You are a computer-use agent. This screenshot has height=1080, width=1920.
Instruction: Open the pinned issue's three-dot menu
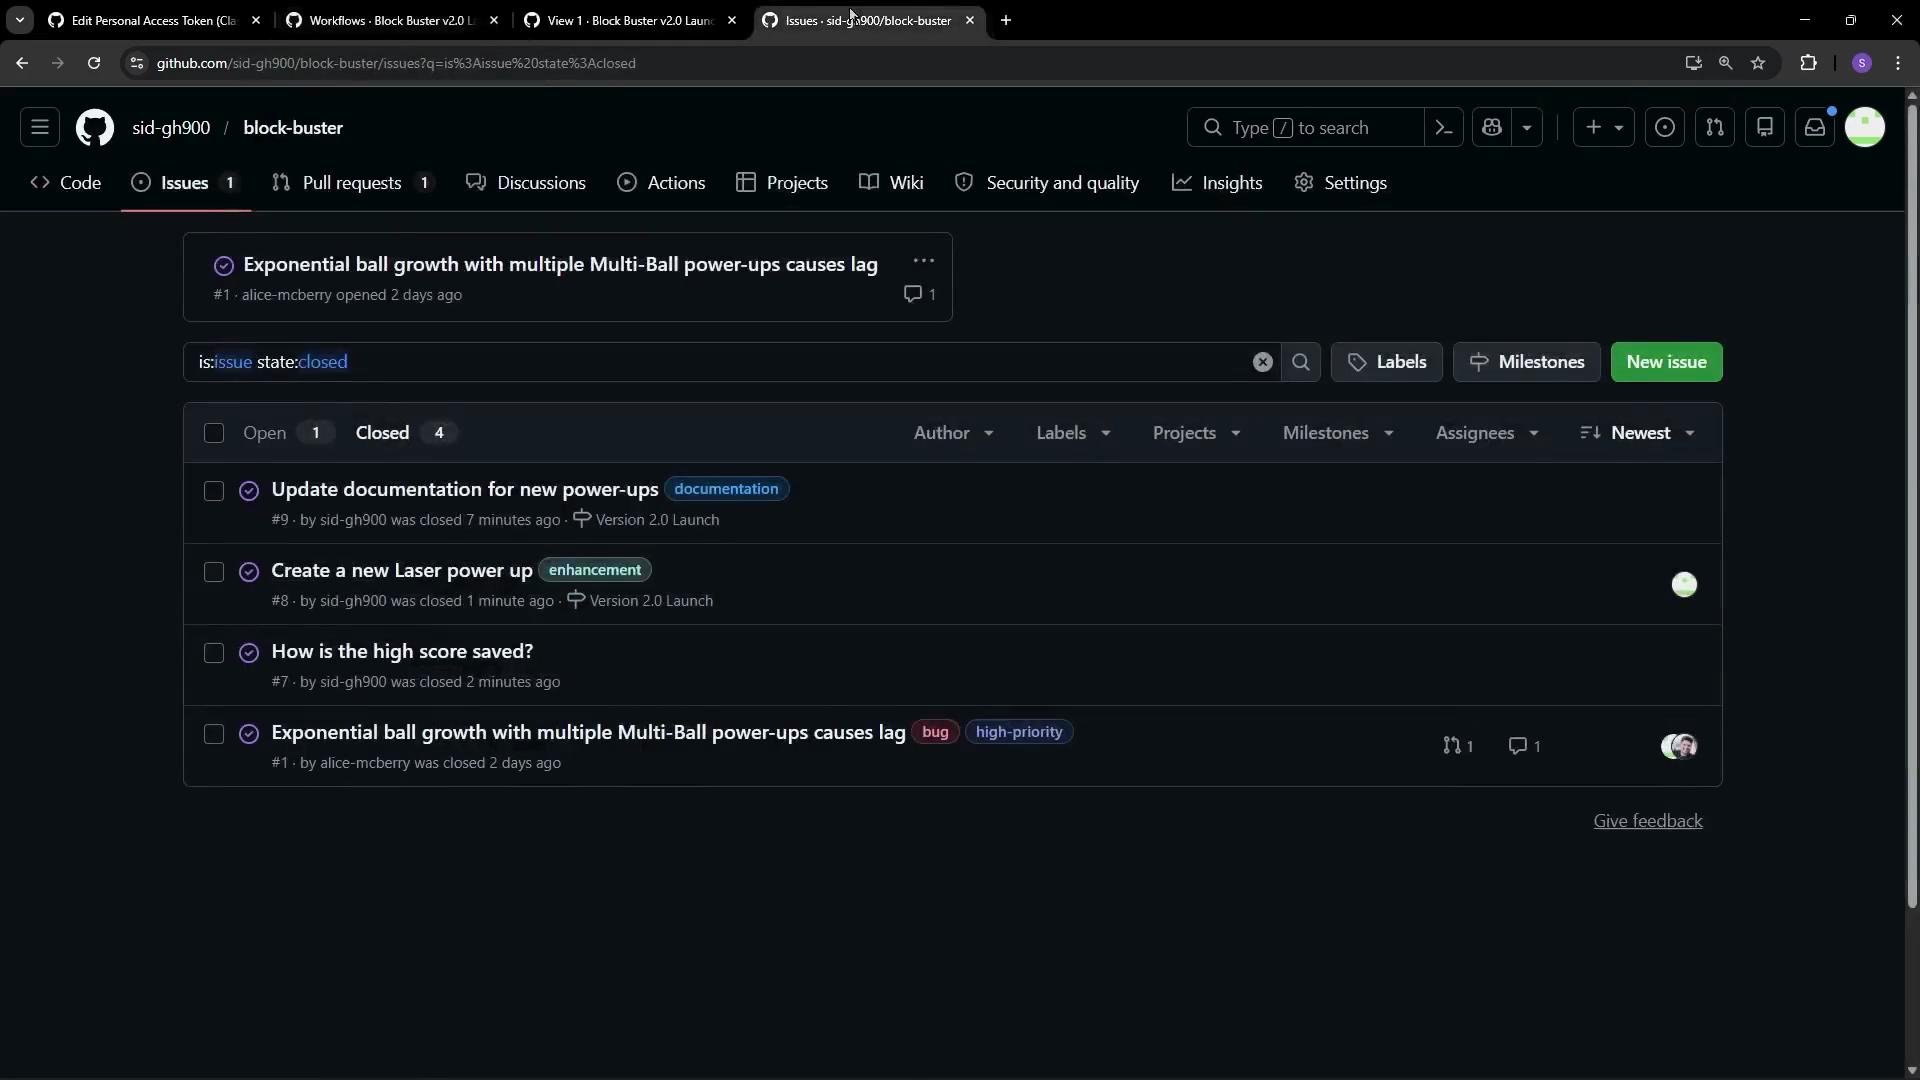coord(923,261)
